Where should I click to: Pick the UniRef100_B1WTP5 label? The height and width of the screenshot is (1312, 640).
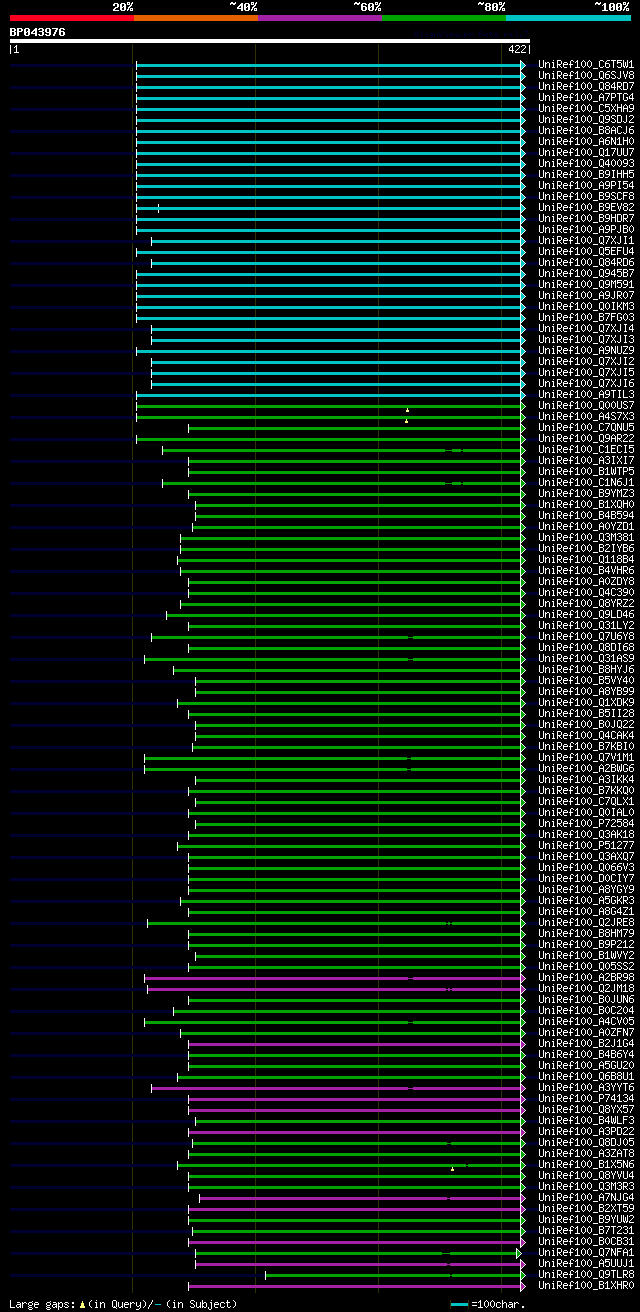586,471
